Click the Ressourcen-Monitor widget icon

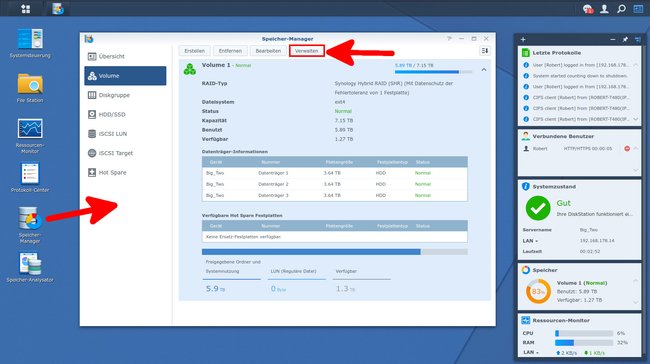pyautogui.click(x=526, y=320)
